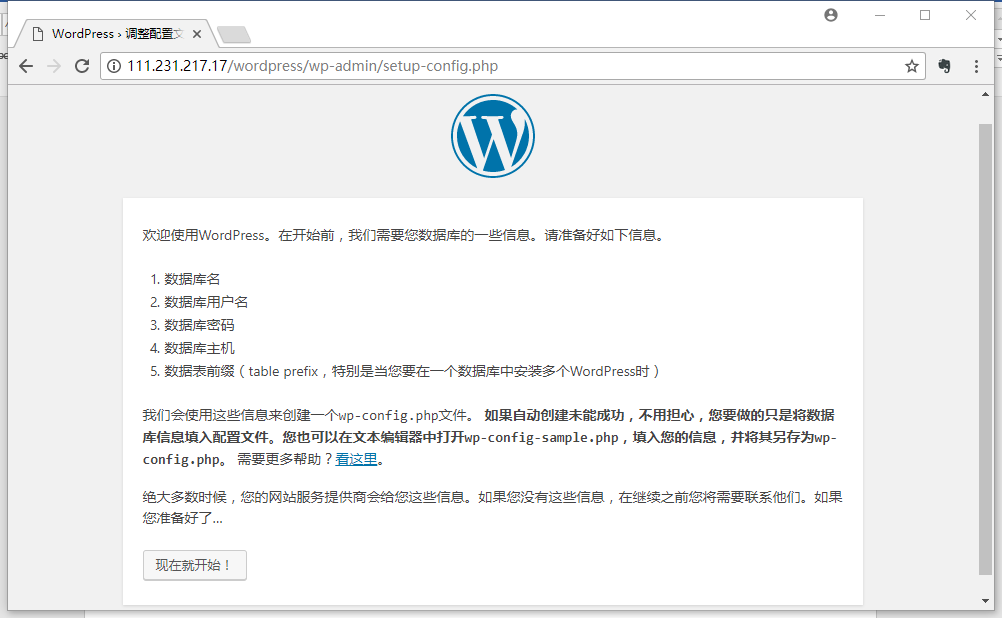Click the bookmark star in the address bar

tap(911, 66)
